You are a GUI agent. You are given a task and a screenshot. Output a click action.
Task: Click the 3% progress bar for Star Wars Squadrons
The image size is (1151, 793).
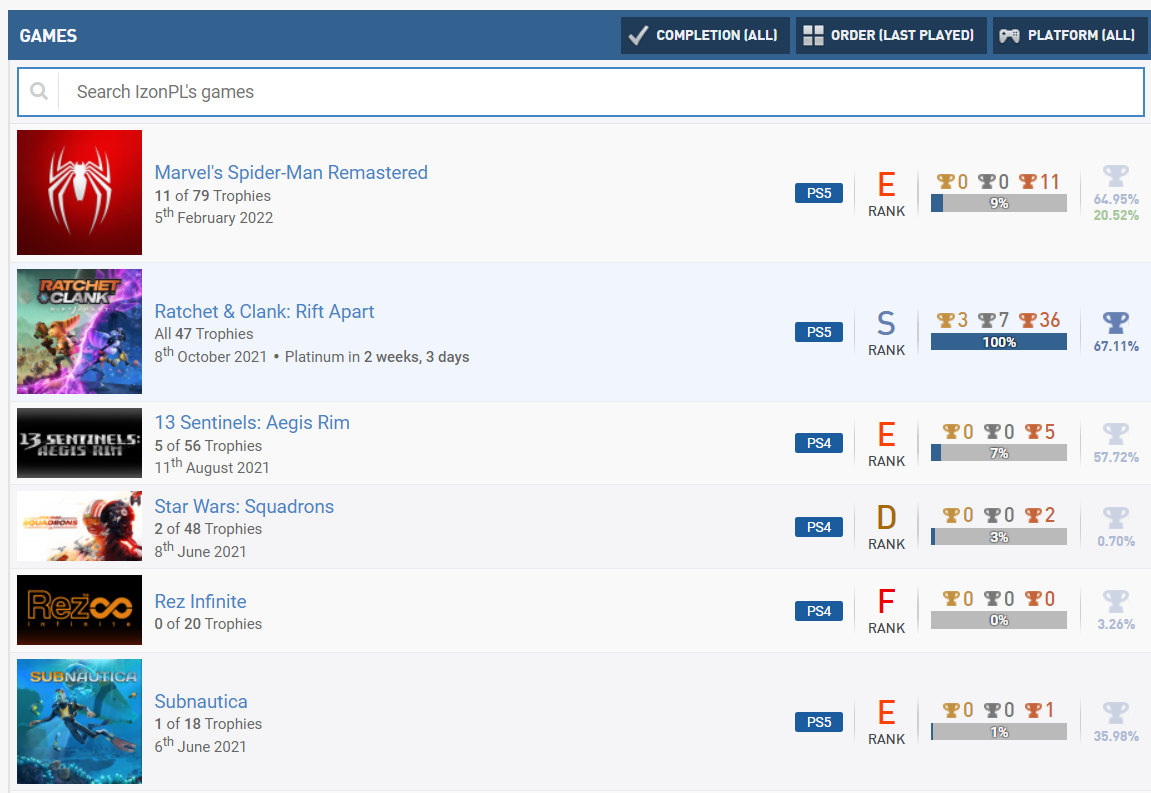pos(998,537)
